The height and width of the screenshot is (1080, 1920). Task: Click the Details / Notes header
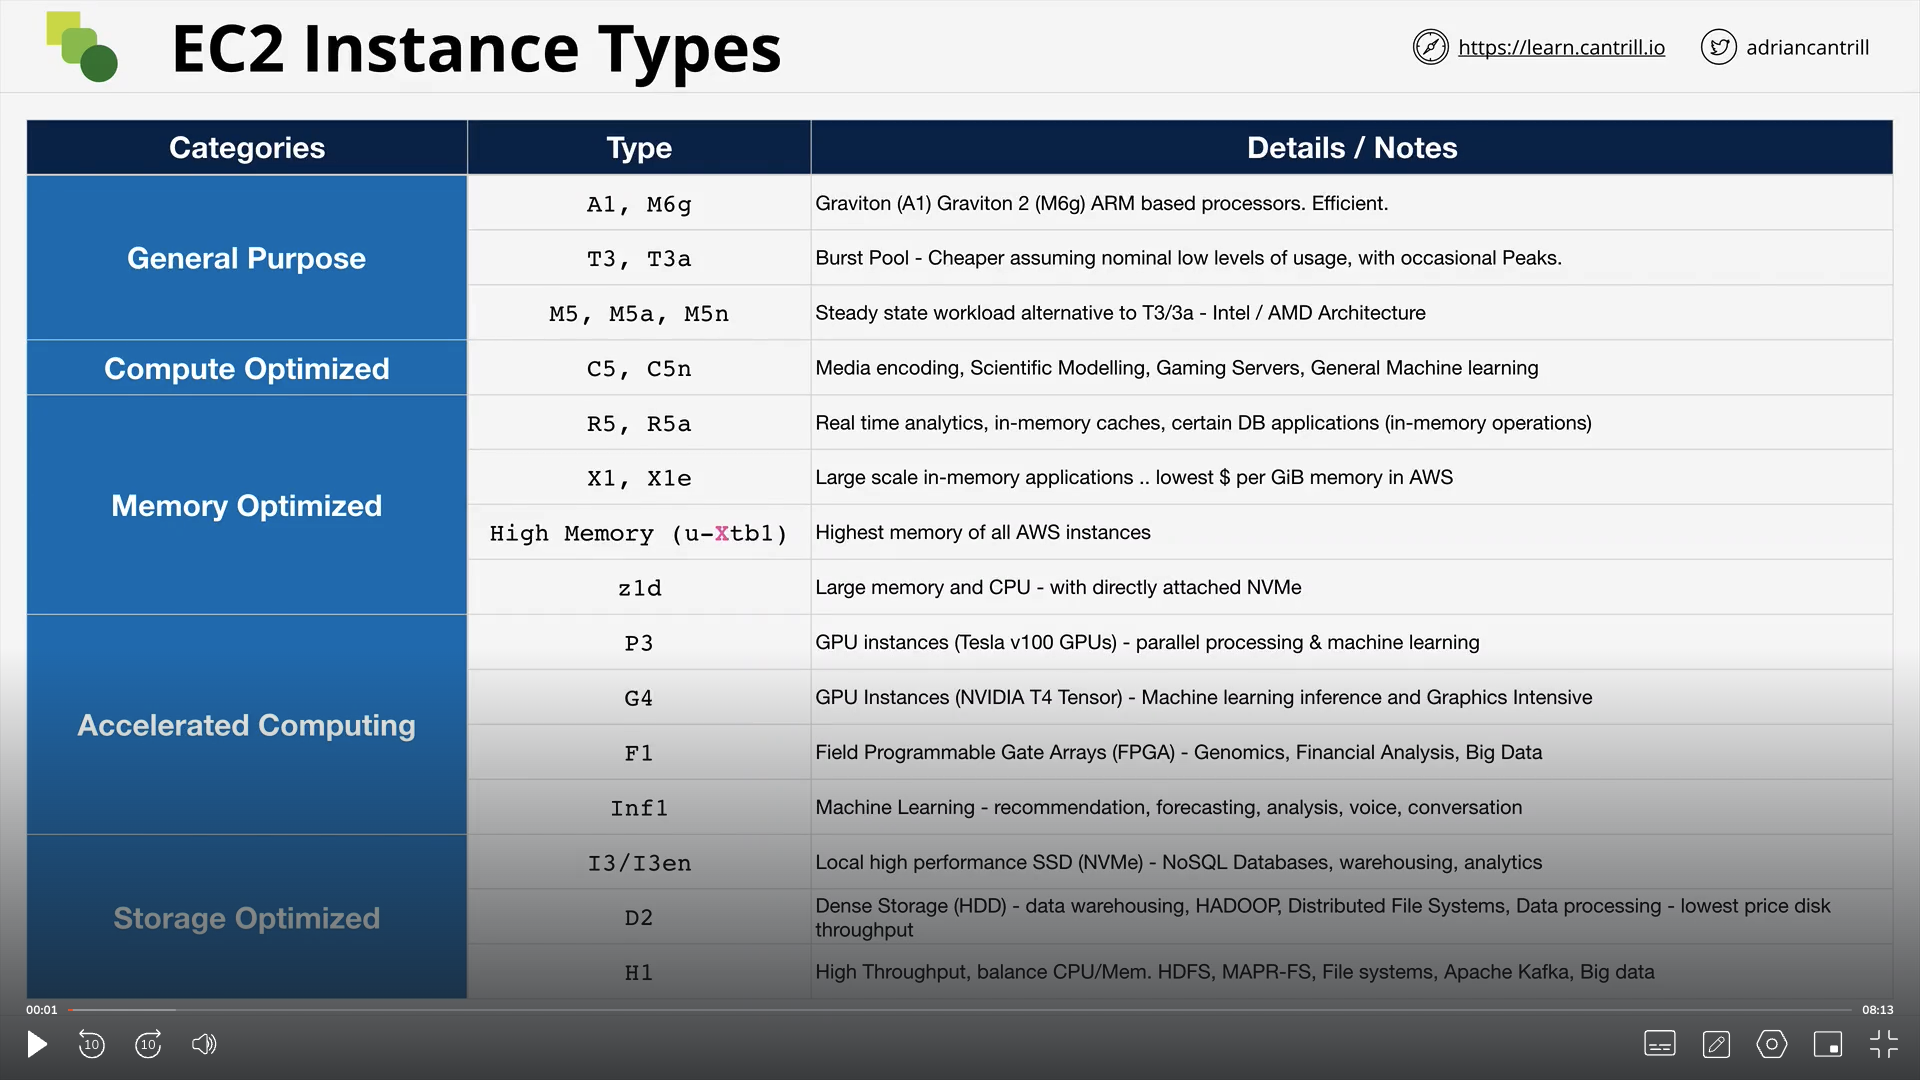(1351, 148)
